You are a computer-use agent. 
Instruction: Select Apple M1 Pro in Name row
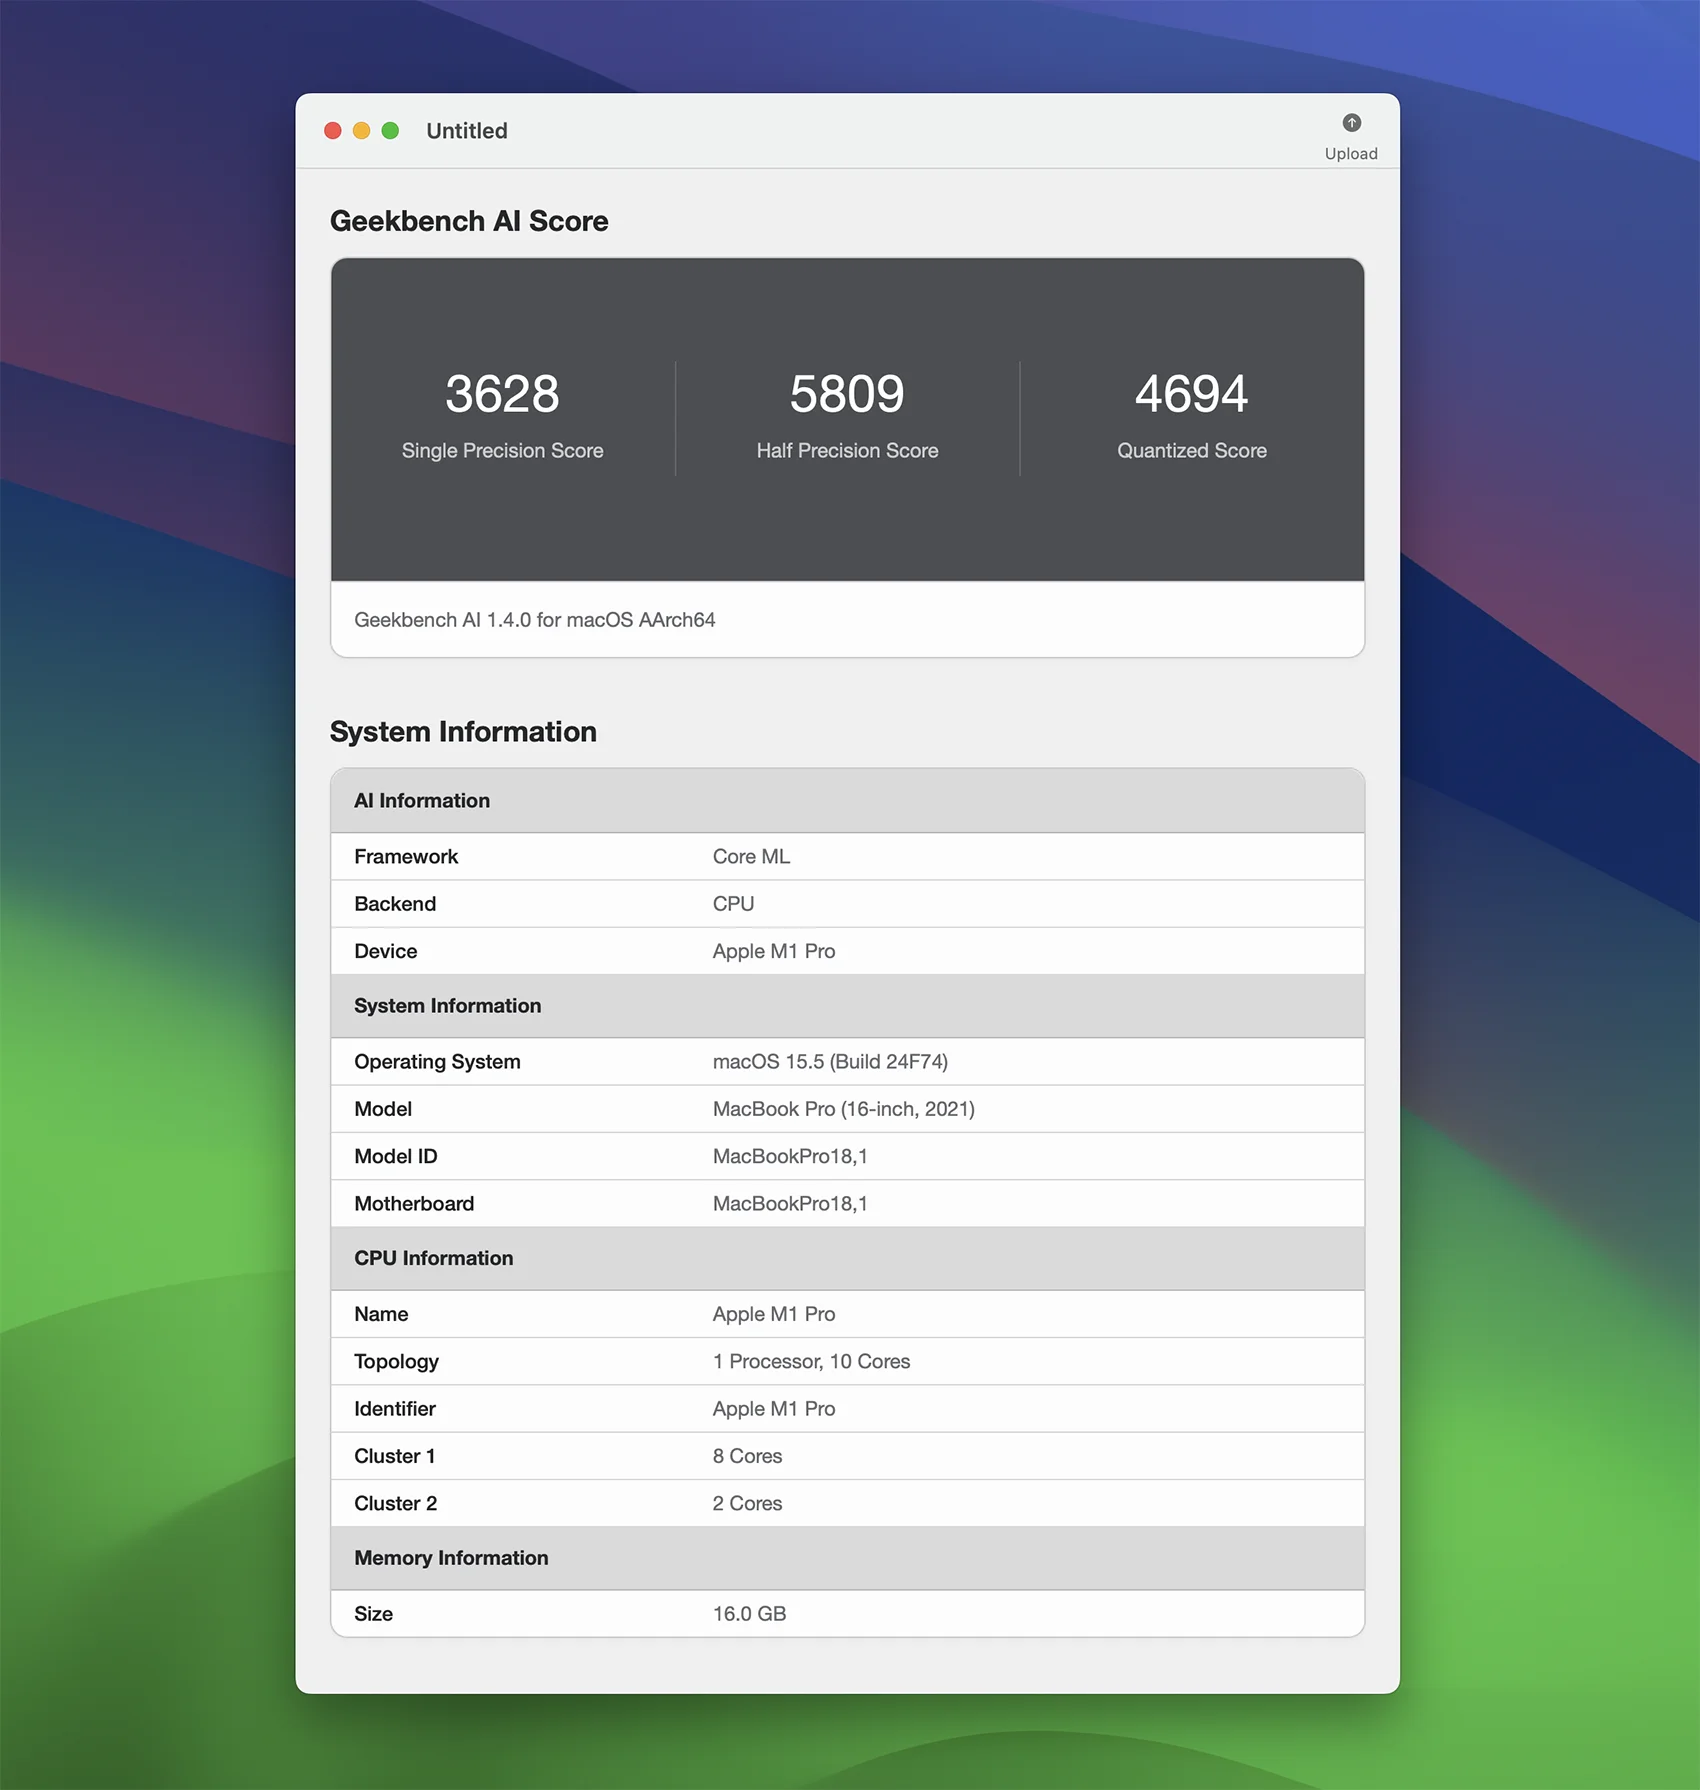point(774,1314)
